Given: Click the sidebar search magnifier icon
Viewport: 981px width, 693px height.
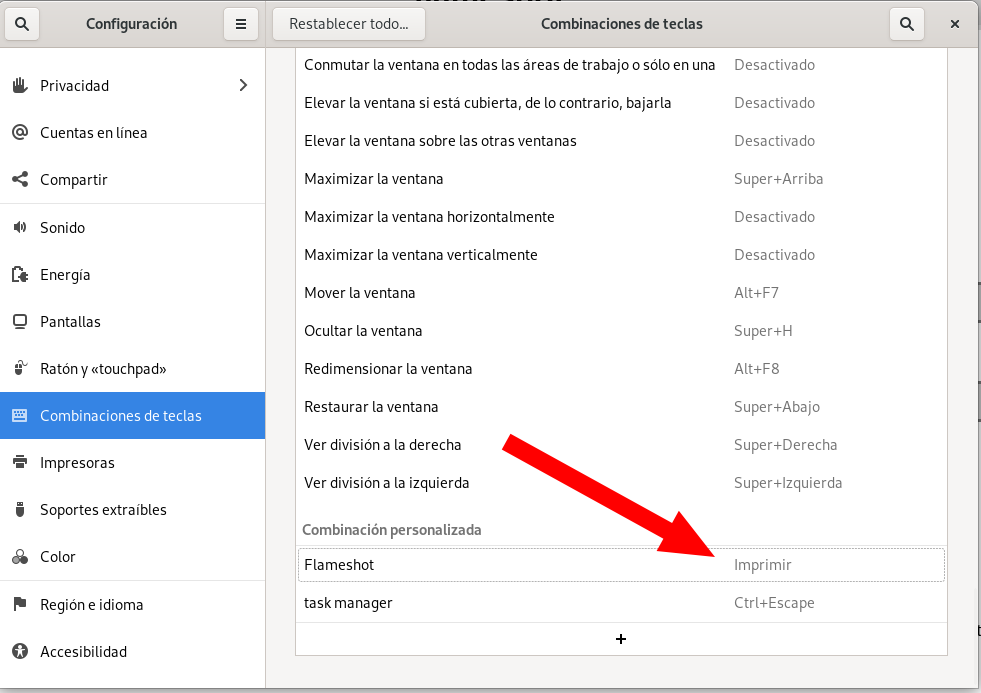Looking at the screenshot, I should click(x=22, y=24).
